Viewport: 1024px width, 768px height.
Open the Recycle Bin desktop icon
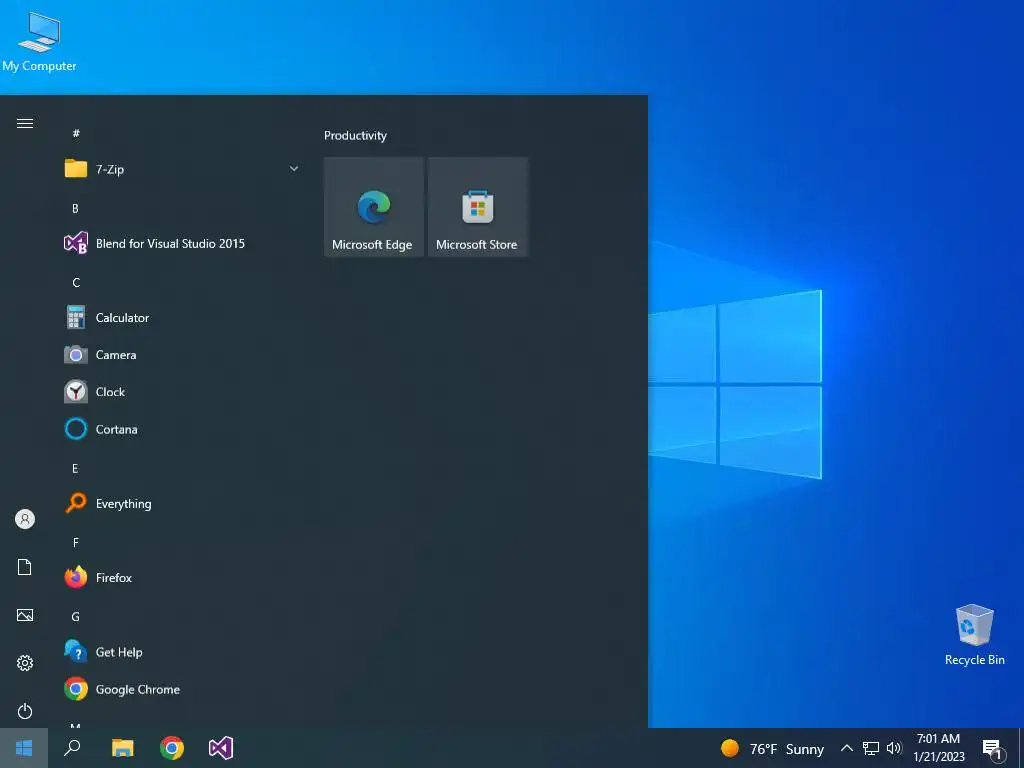pyautogui.click(x=974, y=635)
